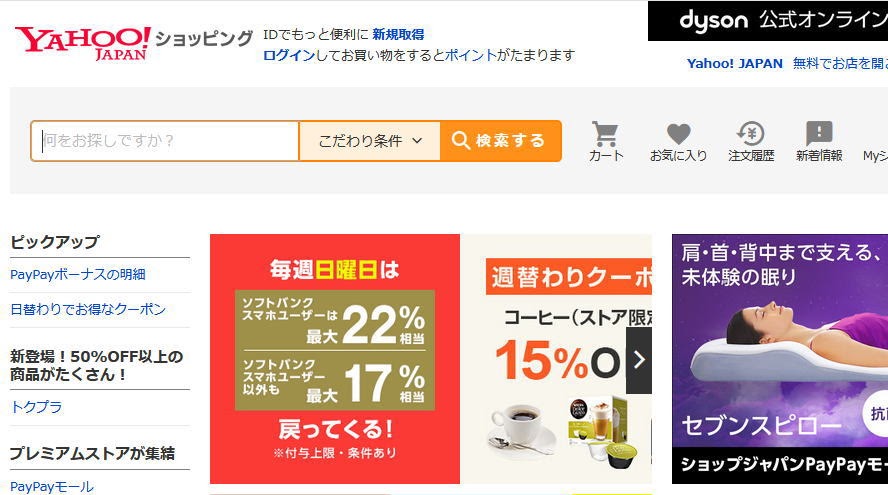Select 日替わりでお得なクーポン sidebar item
The width and height of the screenshot is (888, 495).
[x=88, y=309]
